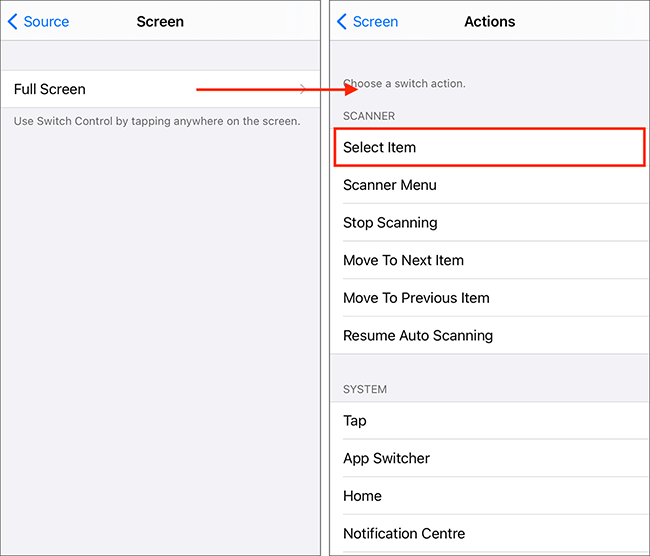Expand Full Screen disclosure chevron
Screen dimensions: 650x556
303,89
